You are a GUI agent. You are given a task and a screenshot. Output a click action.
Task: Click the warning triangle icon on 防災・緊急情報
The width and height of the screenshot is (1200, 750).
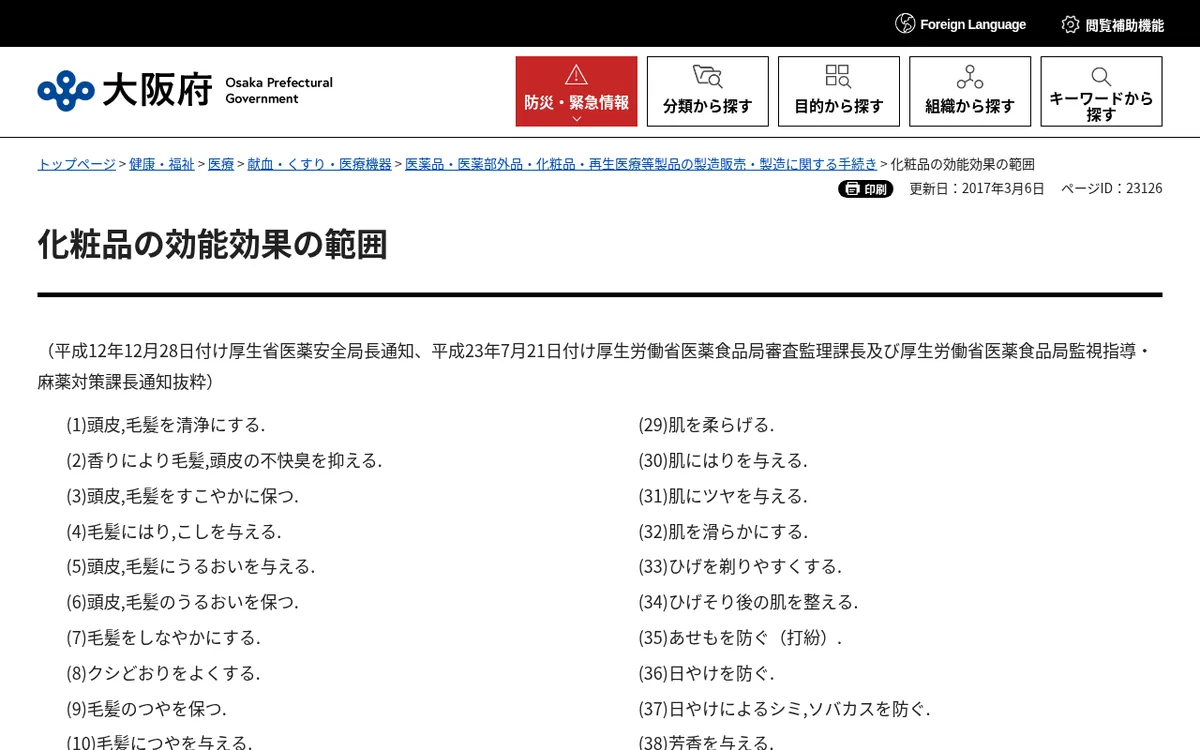pyautogui.click(x=576, y=75)
